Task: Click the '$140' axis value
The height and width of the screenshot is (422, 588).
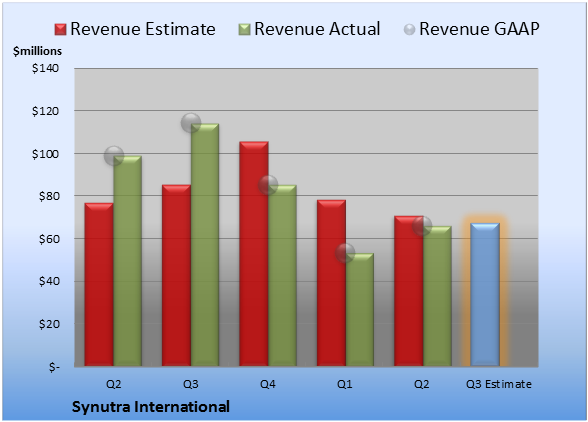Action: pyautogui.click(x=45, y=68)
